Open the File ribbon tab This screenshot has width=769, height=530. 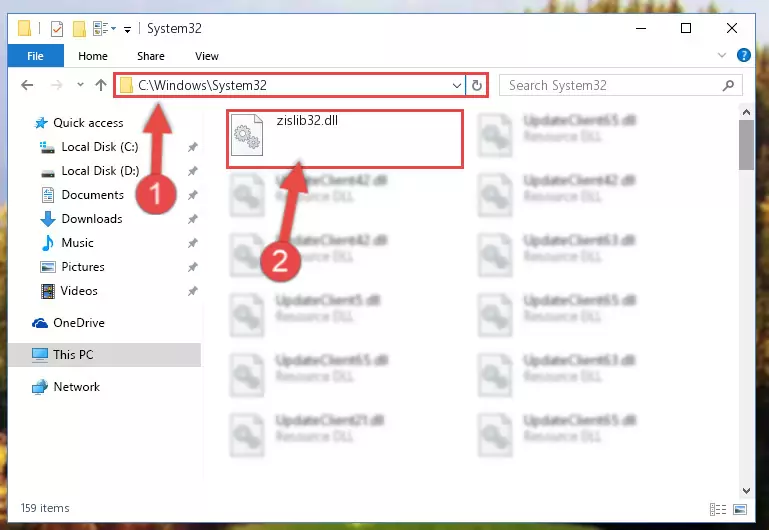(35, 56)
